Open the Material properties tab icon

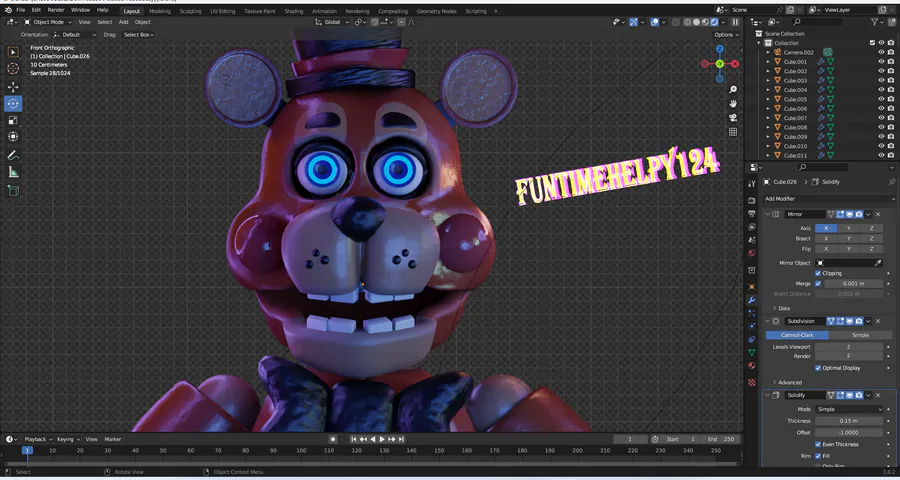(752, 366)
